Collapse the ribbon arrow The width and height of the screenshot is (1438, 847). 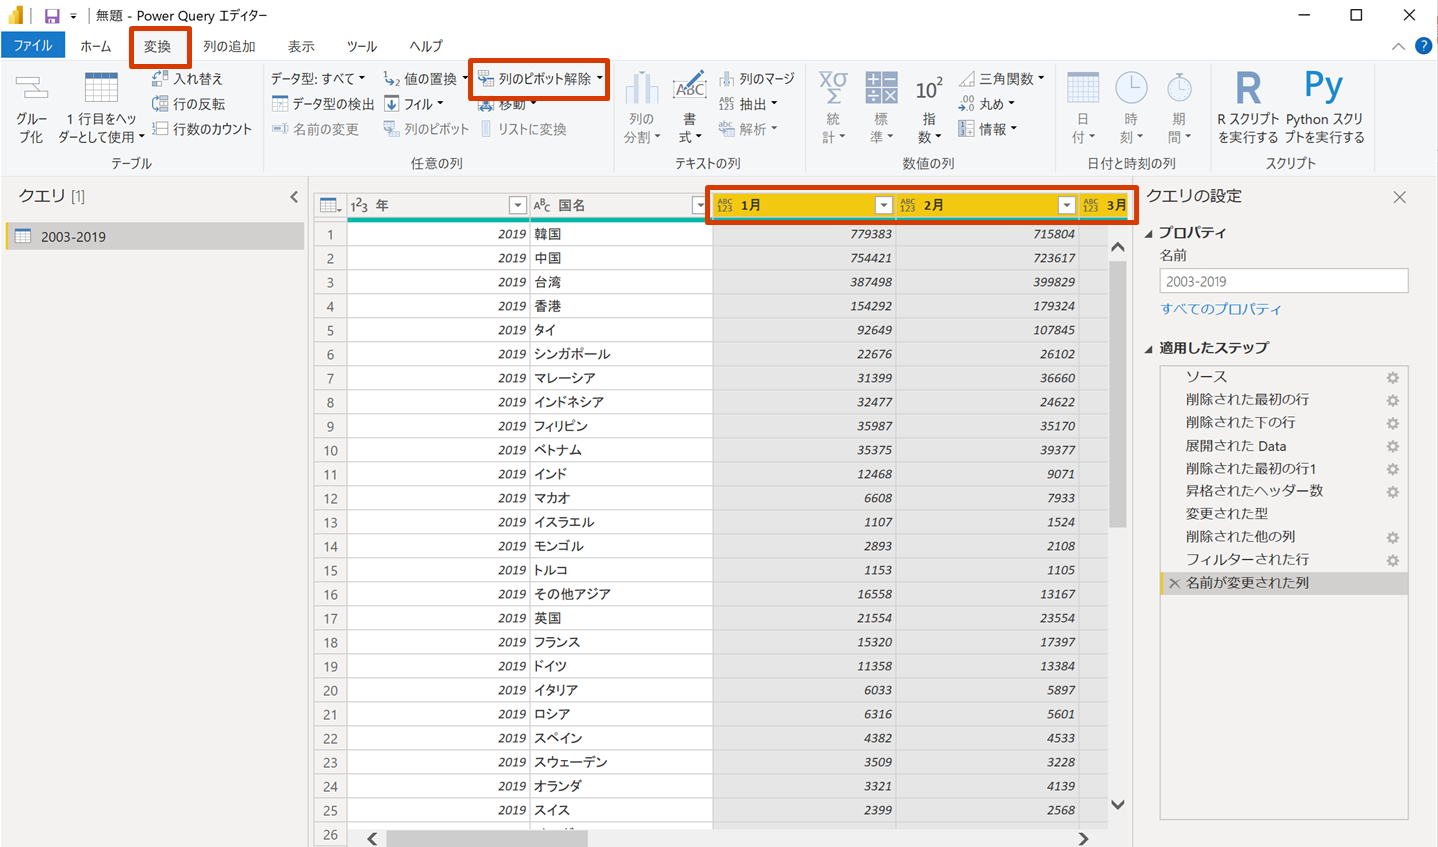click(1398, 46)
